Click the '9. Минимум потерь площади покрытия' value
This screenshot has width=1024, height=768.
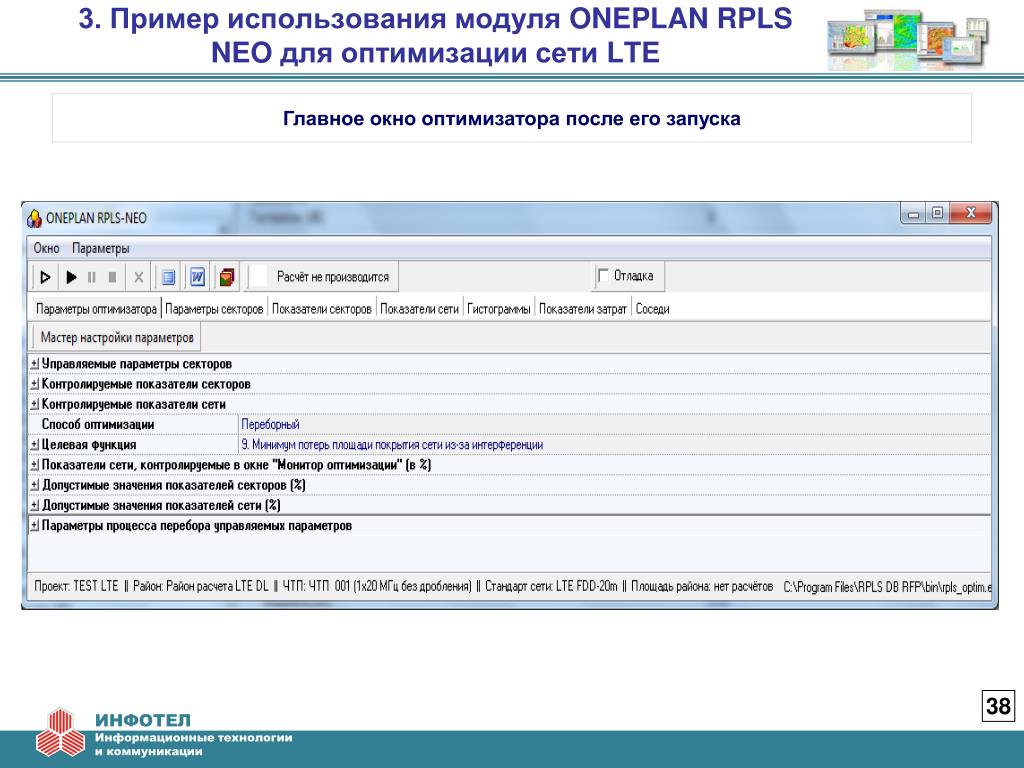click(392, 445)
